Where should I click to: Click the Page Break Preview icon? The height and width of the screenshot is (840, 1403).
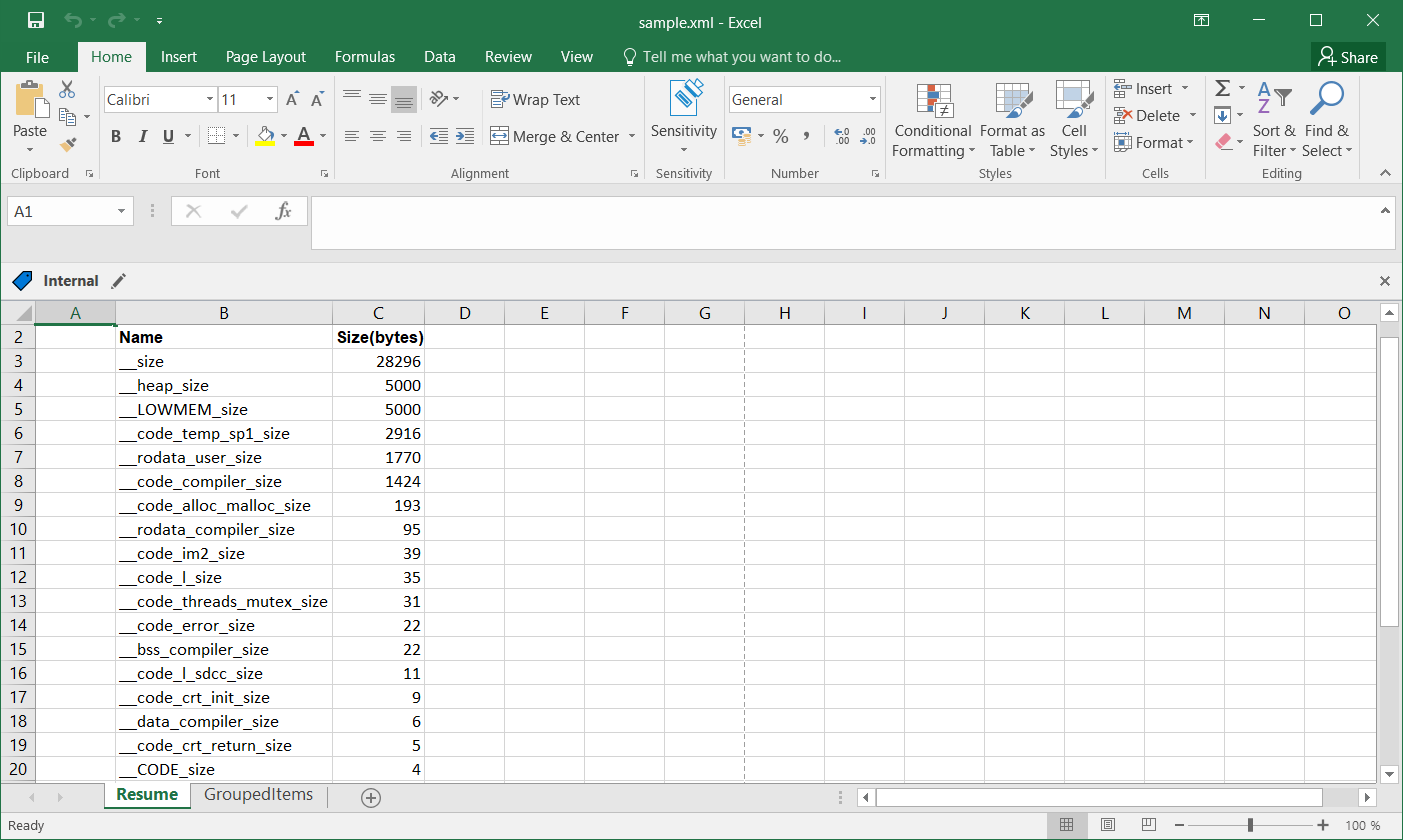click(1149, 825)
